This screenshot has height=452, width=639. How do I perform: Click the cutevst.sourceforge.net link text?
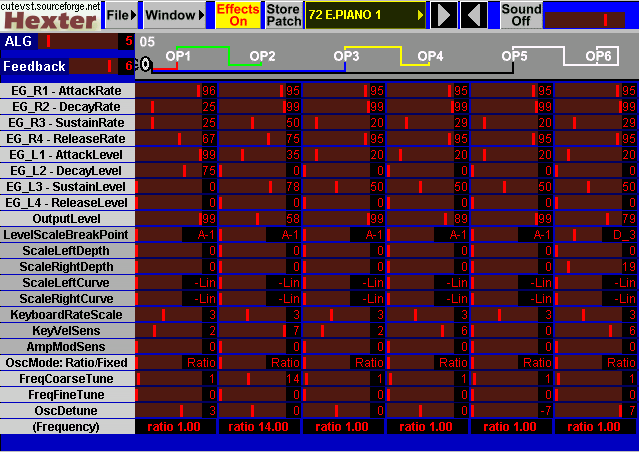coord(51,6)
